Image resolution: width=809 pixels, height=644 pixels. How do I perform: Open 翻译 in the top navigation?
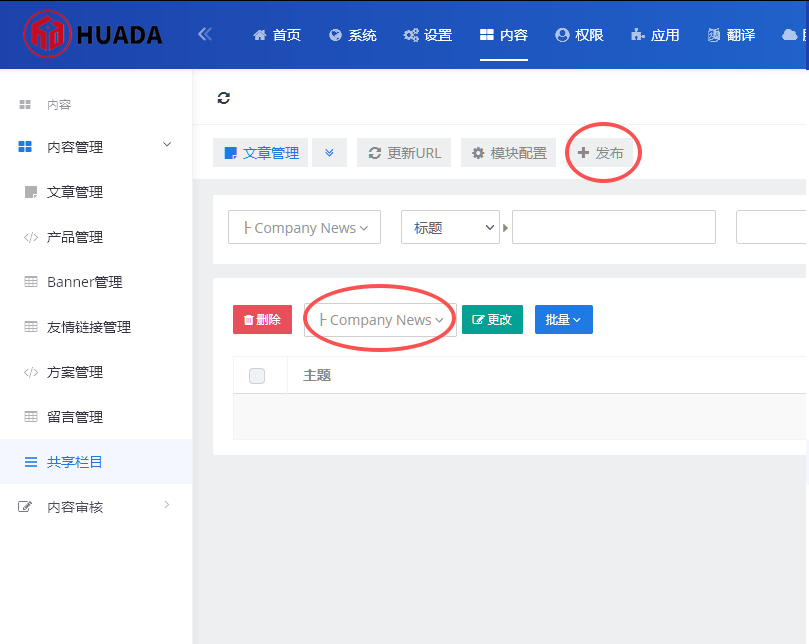pyautogui.click(x=731, y=35)
